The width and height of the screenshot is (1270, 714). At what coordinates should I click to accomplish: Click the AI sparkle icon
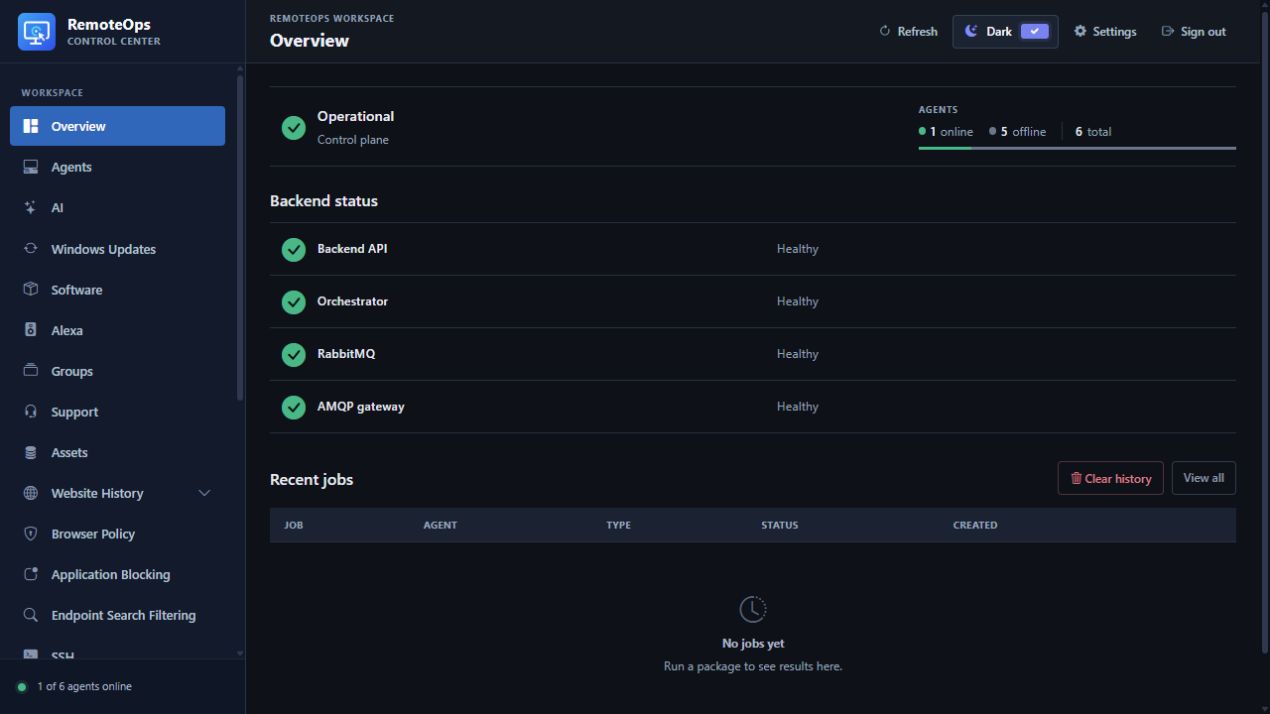(x=31, y=208)
